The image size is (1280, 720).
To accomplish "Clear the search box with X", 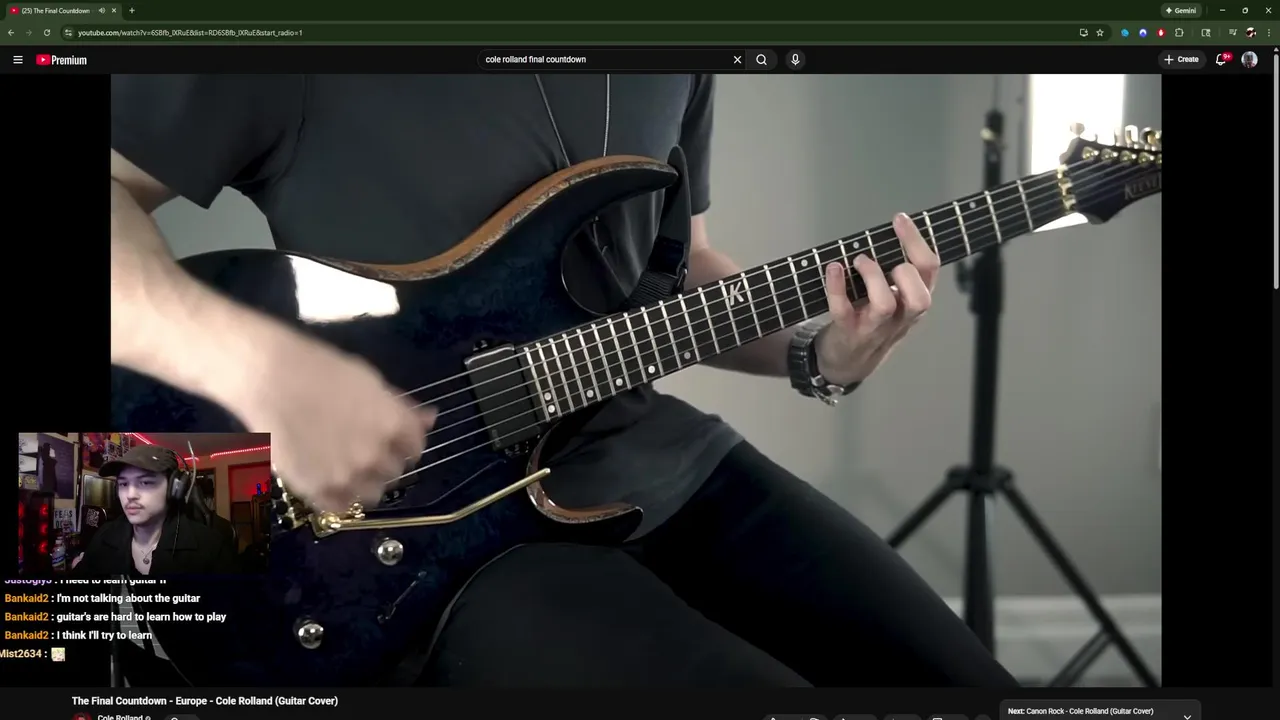I will 737,60.
